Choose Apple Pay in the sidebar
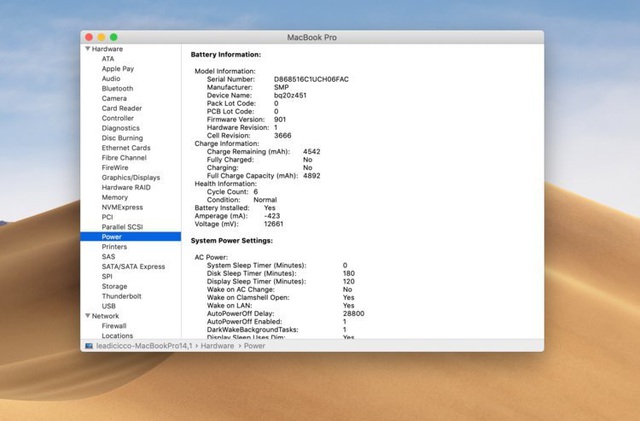Image resolution: width=640 pixels, height=421 pixels. pos(118,68)
